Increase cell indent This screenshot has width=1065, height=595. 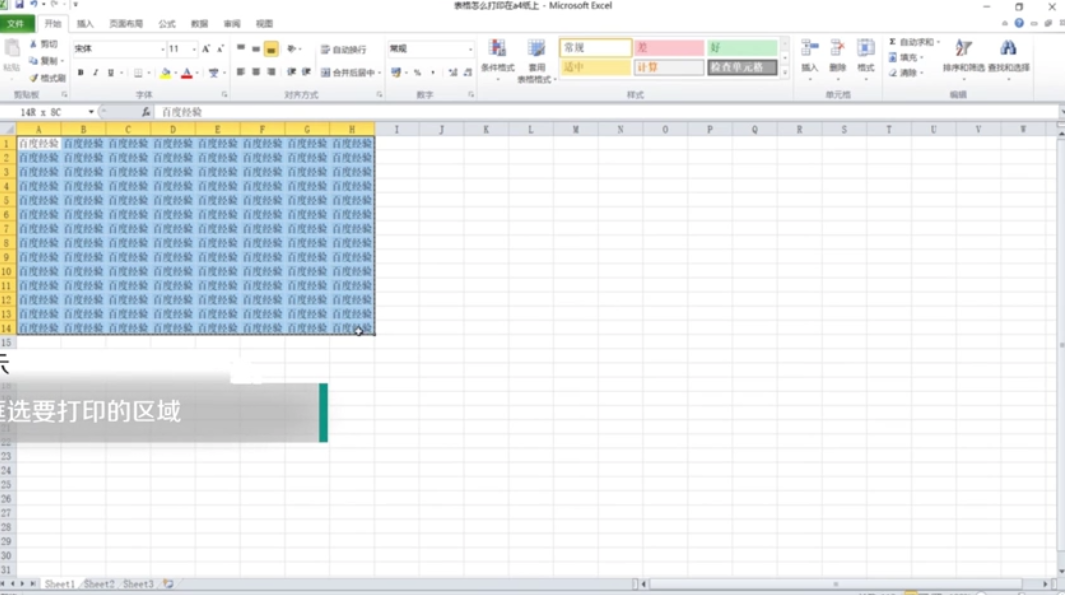[306, 72]
